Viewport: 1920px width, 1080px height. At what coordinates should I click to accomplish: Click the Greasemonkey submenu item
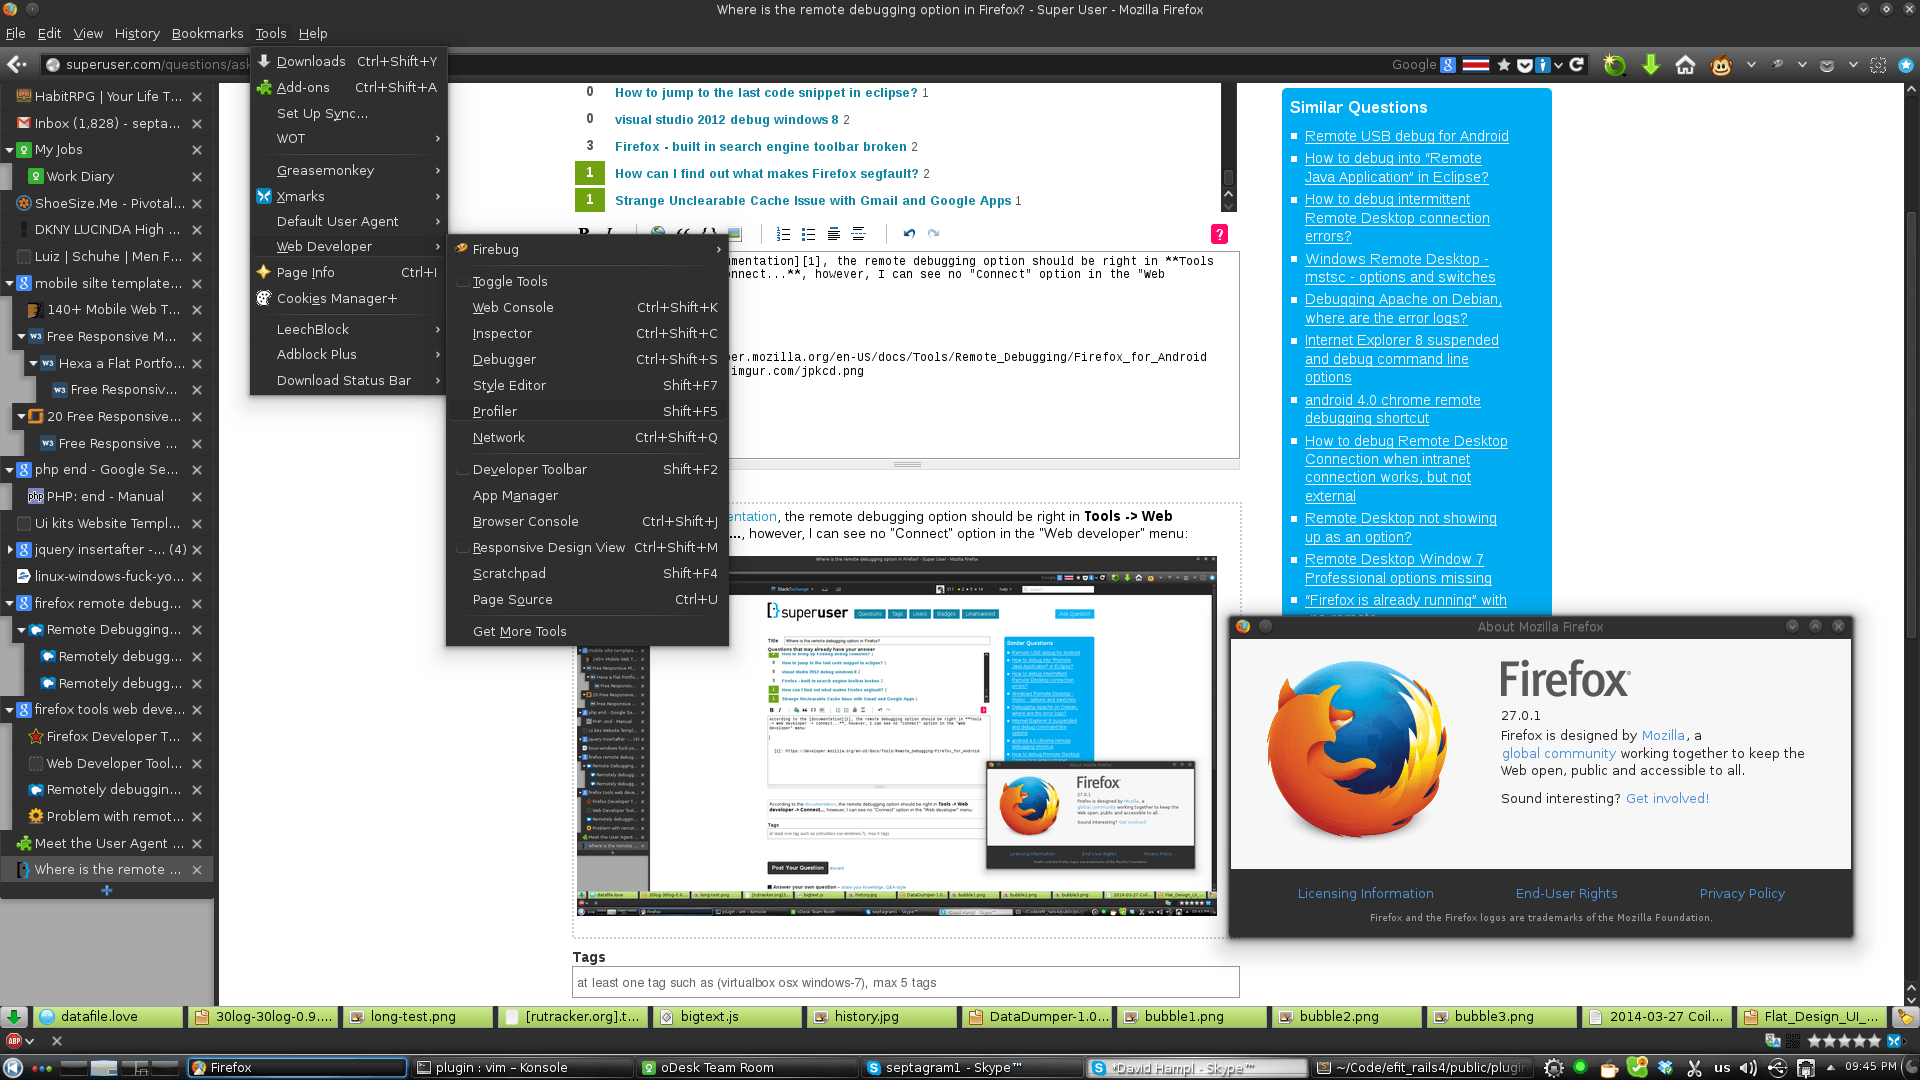pyautogui.click(x=348, y=171)
